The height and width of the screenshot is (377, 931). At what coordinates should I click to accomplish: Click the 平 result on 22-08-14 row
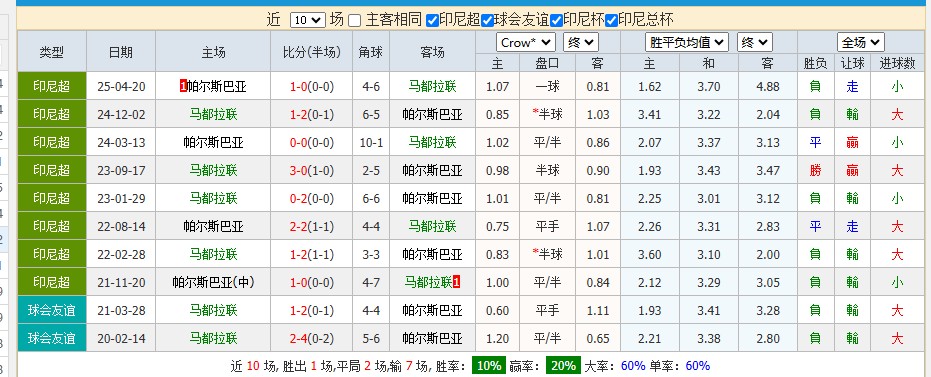click(815, 227)
